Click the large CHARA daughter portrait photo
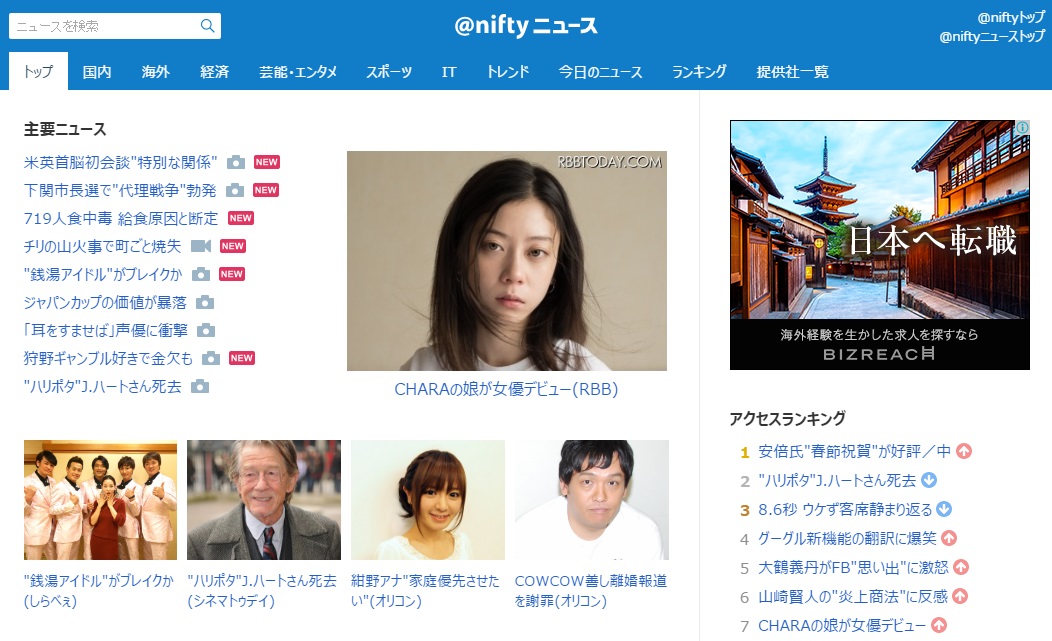Image resolution: width=1052 pixels, height=641 pixels. coord(507,261)
